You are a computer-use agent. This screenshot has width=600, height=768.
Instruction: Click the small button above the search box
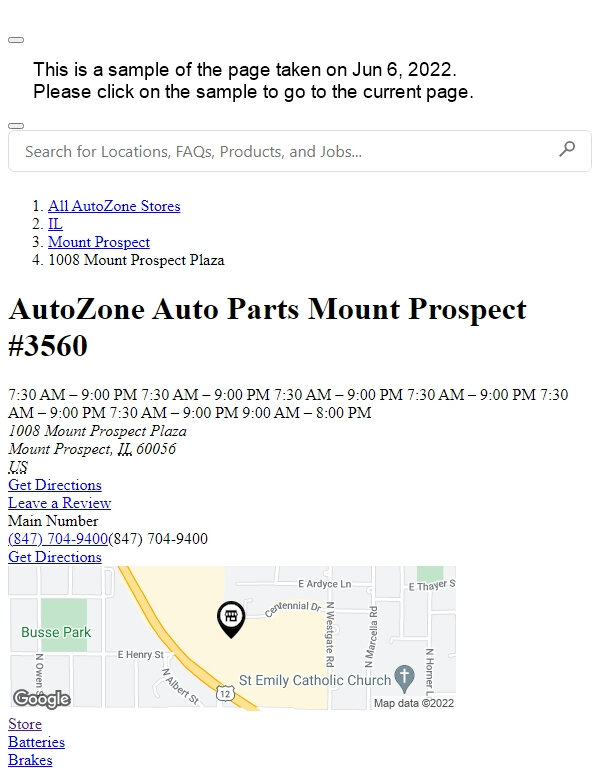pyautogui.click(x=16, y=126)
